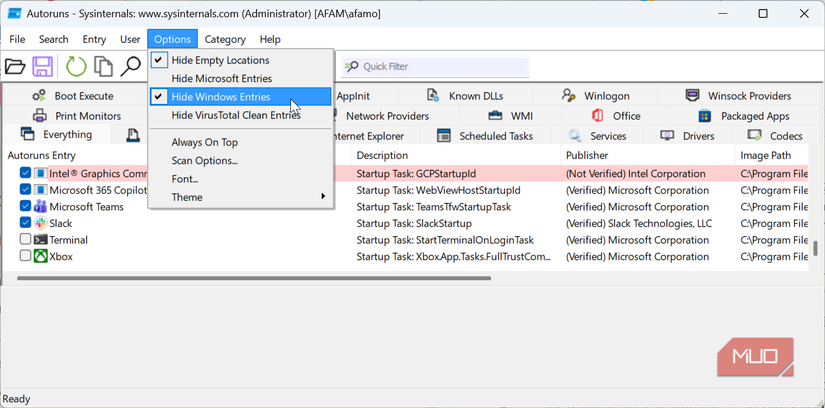Viewport: 825px width, 408px height.
Task: Click the green Refresh toolbar icon
Action: coord(76,67)
